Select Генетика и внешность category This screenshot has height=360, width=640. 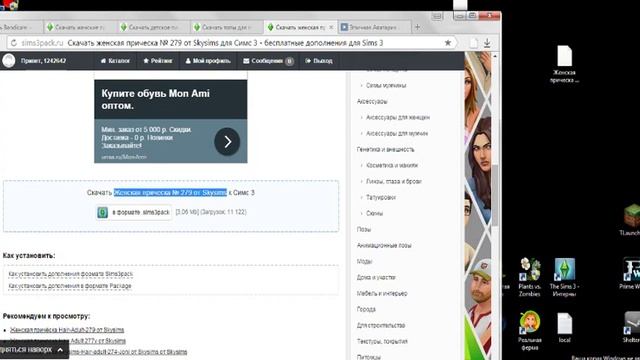385,149
